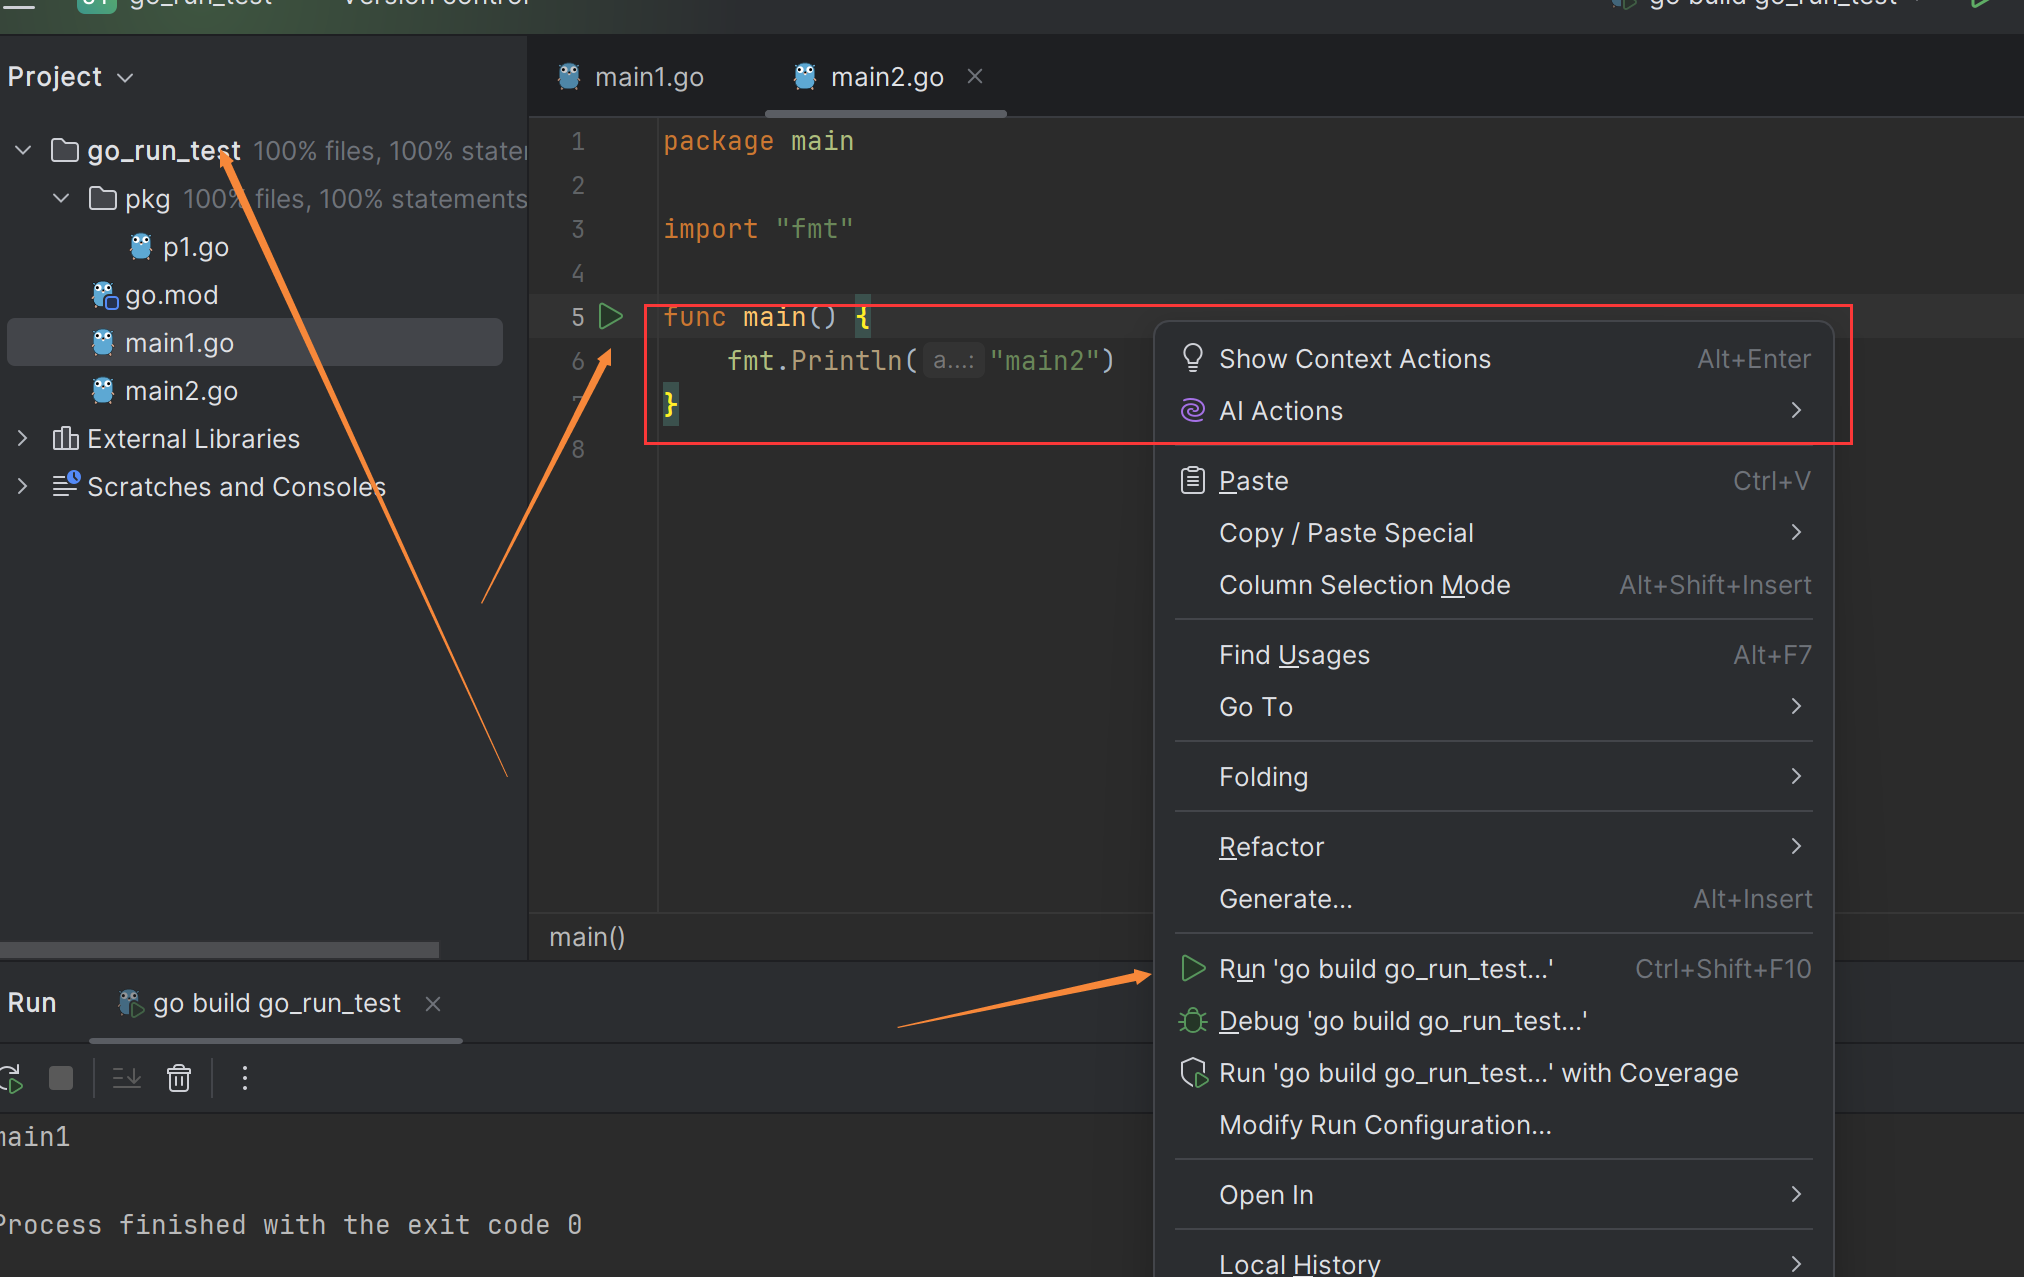Choose Modify Run Configuration option
The image size is (2024, 1277).
coord(1384,1125)
